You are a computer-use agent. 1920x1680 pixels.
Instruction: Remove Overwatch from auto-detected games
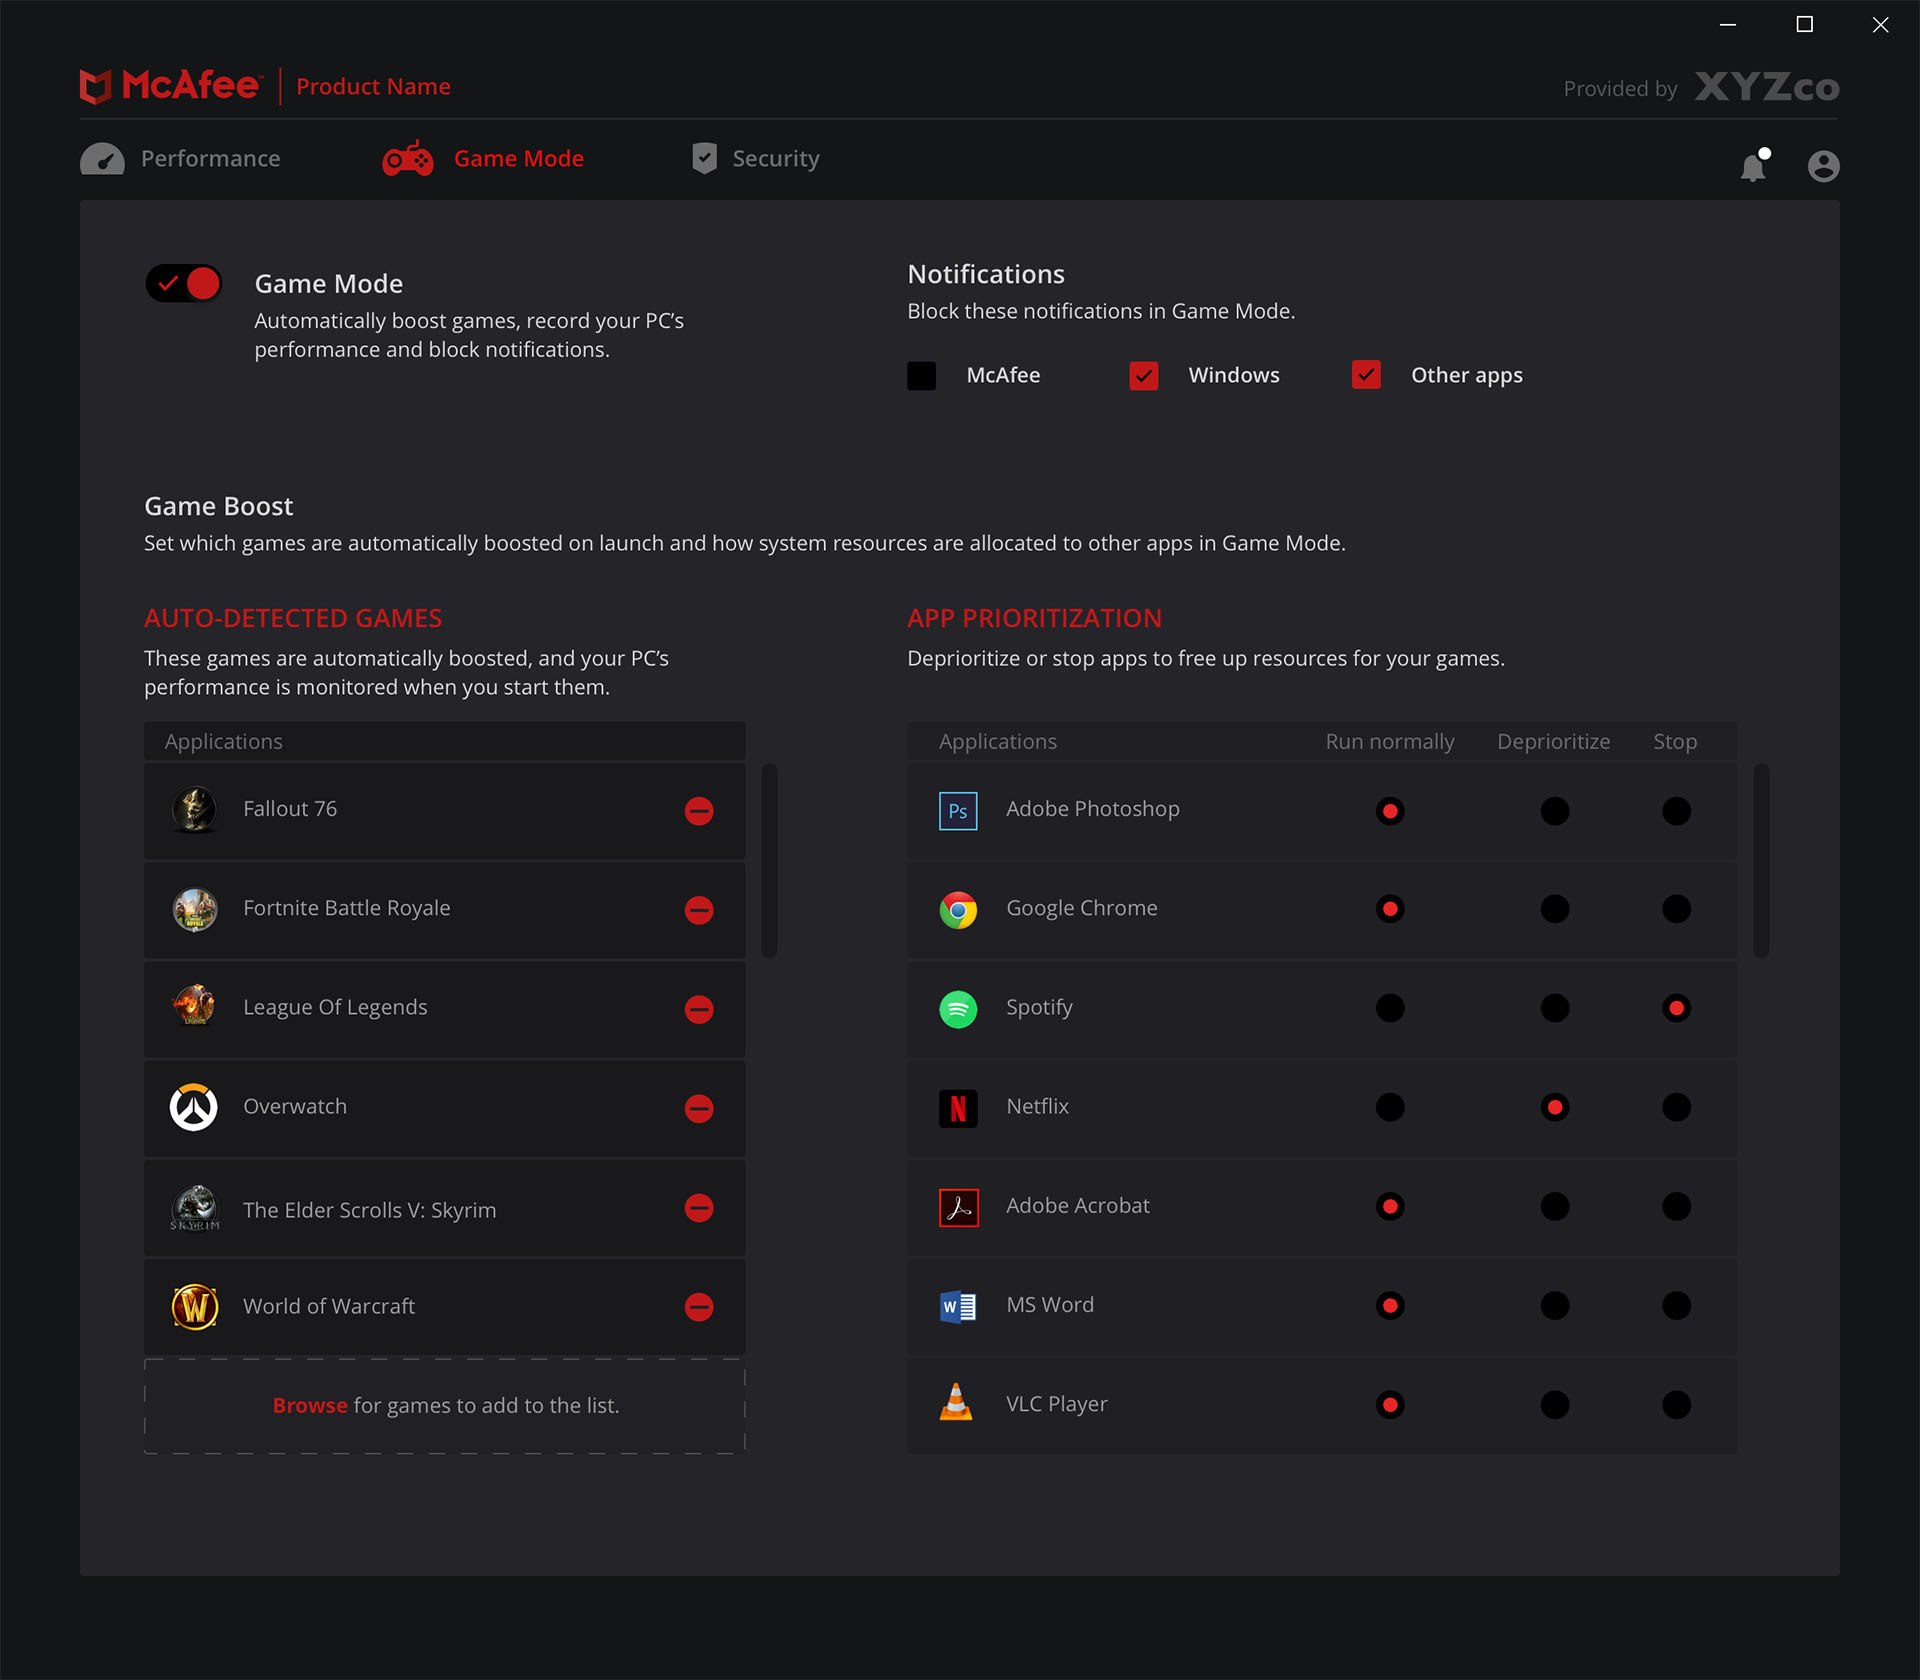(x=699, y=1108)
